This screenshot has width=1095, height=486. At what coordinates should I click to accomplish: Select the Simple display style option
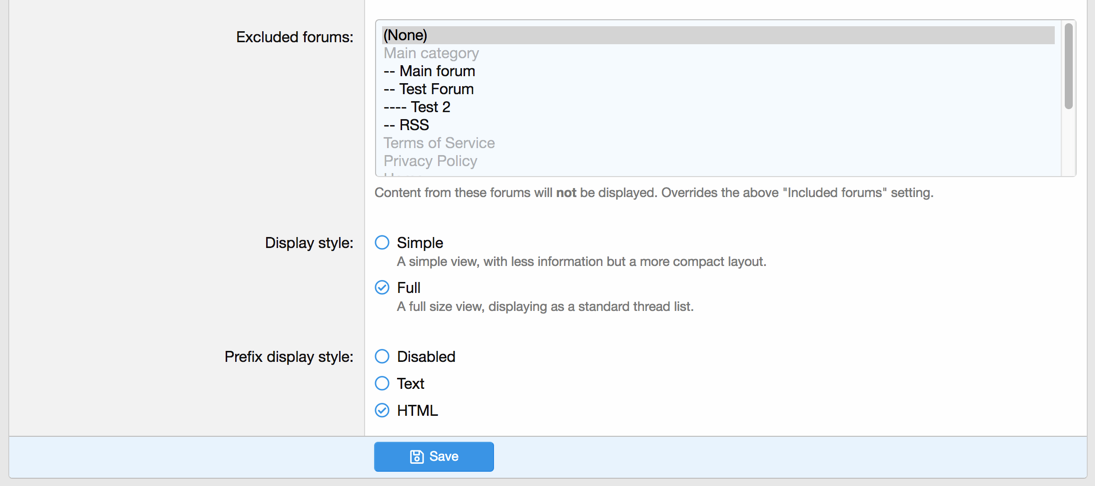382,243
